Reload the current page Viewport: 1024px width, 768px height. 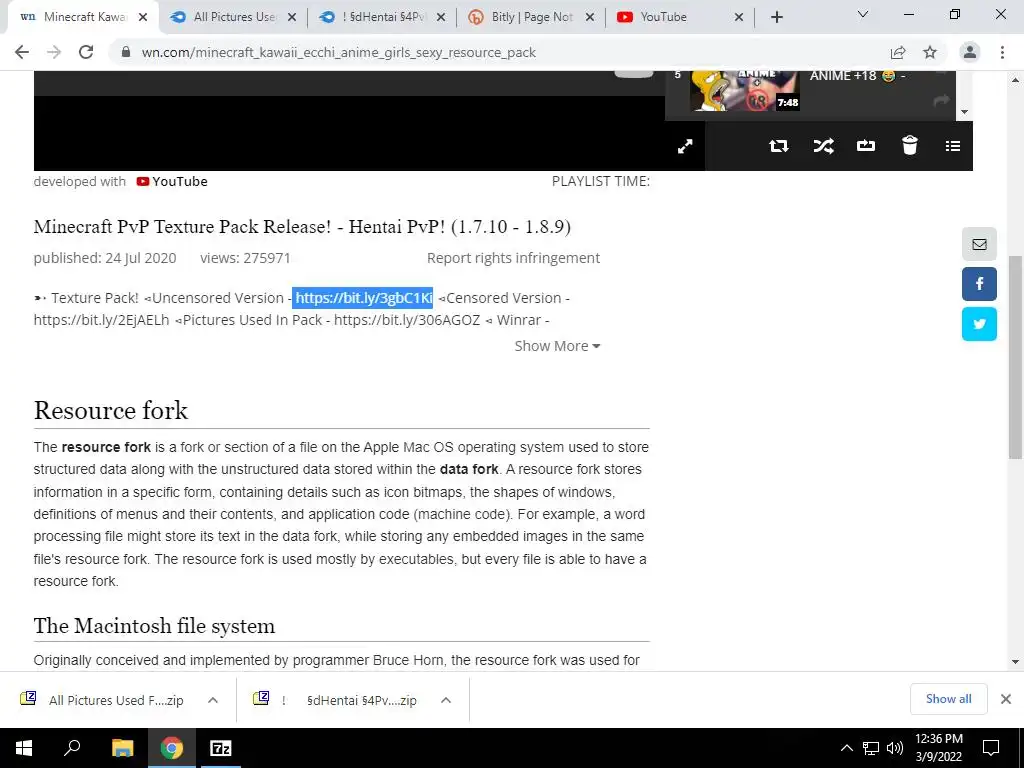click(x=86, y=52)
